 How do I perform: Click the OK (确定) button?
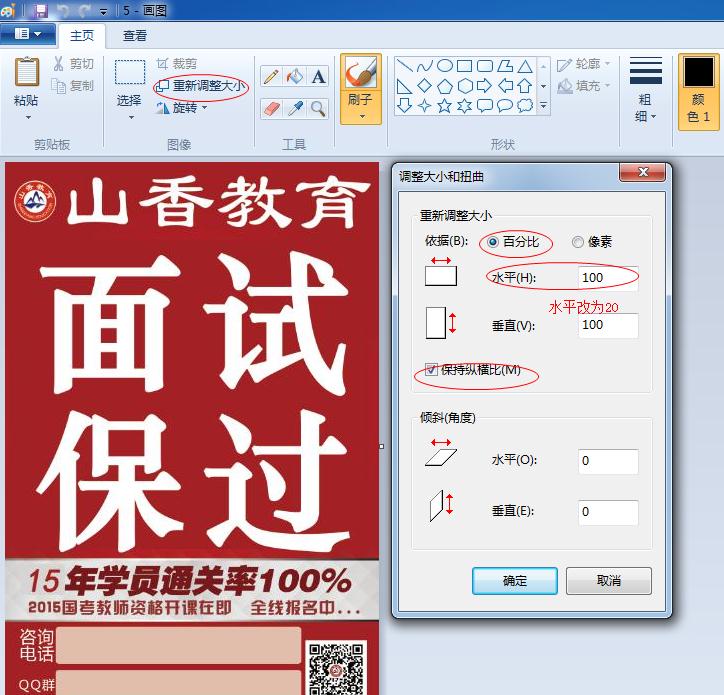(x=515, y=581)
